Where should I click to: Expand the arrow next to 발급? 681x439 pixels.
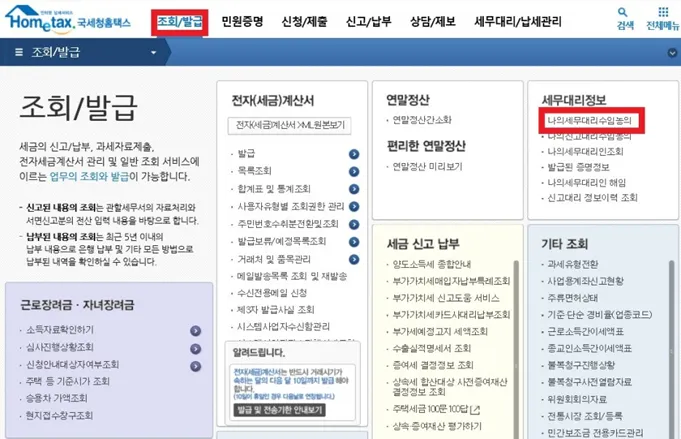coord(354,154)
